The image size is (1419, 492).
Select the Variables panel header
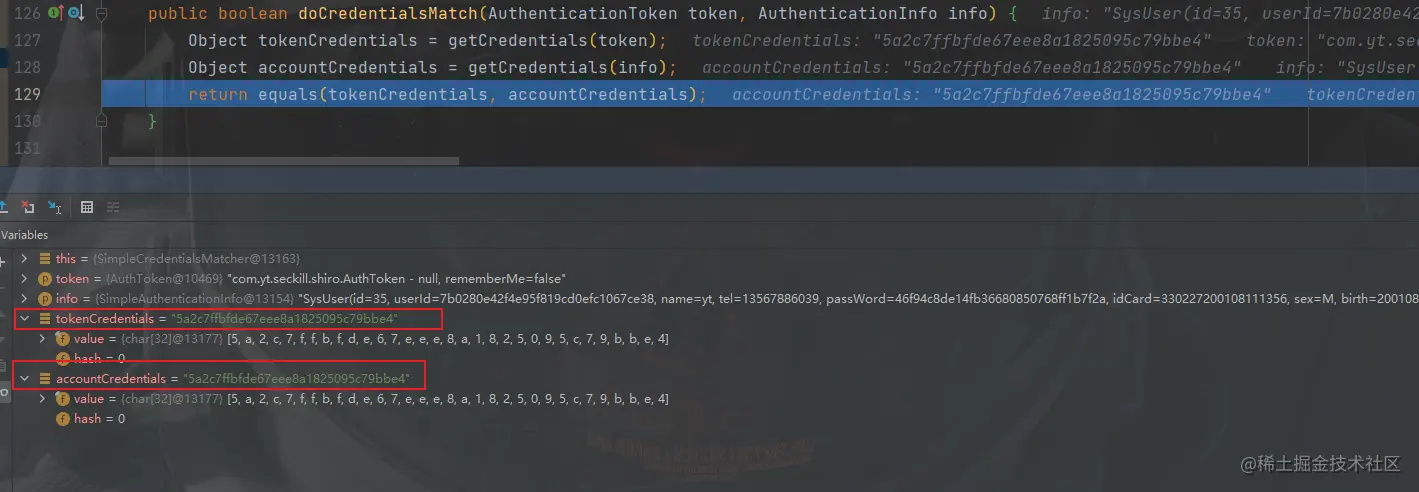point(24,235)
